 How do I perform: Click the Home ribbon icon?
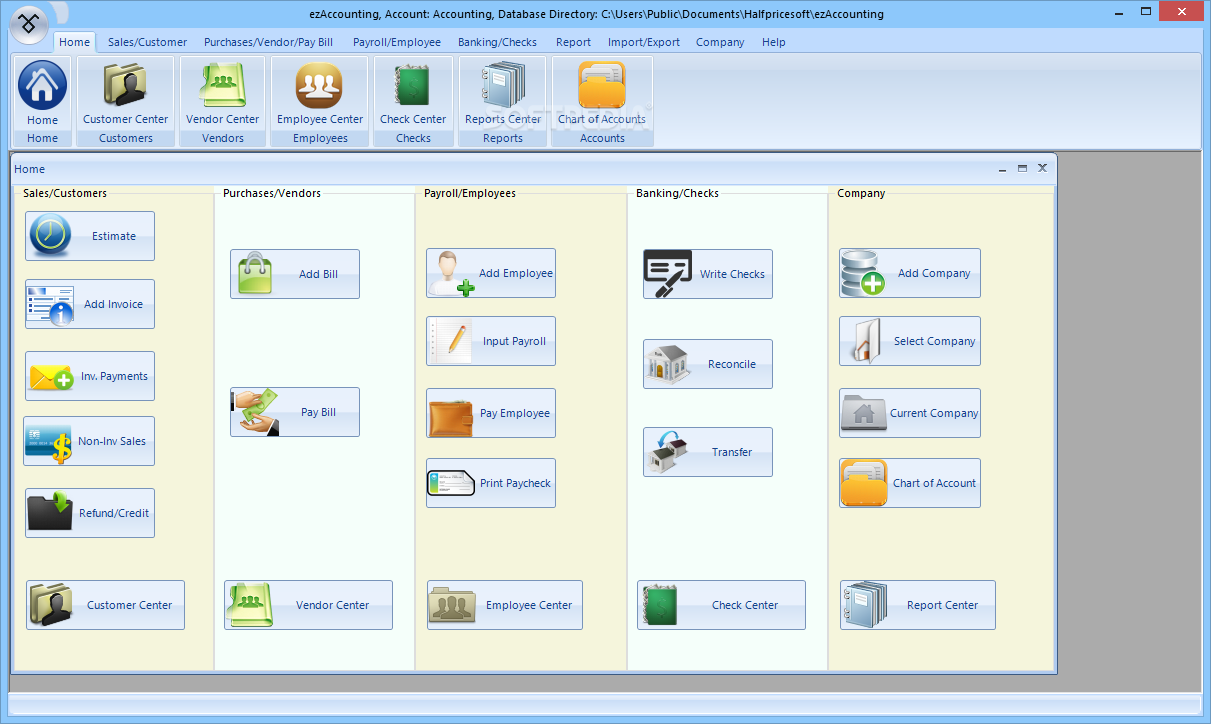click(42, 94)
